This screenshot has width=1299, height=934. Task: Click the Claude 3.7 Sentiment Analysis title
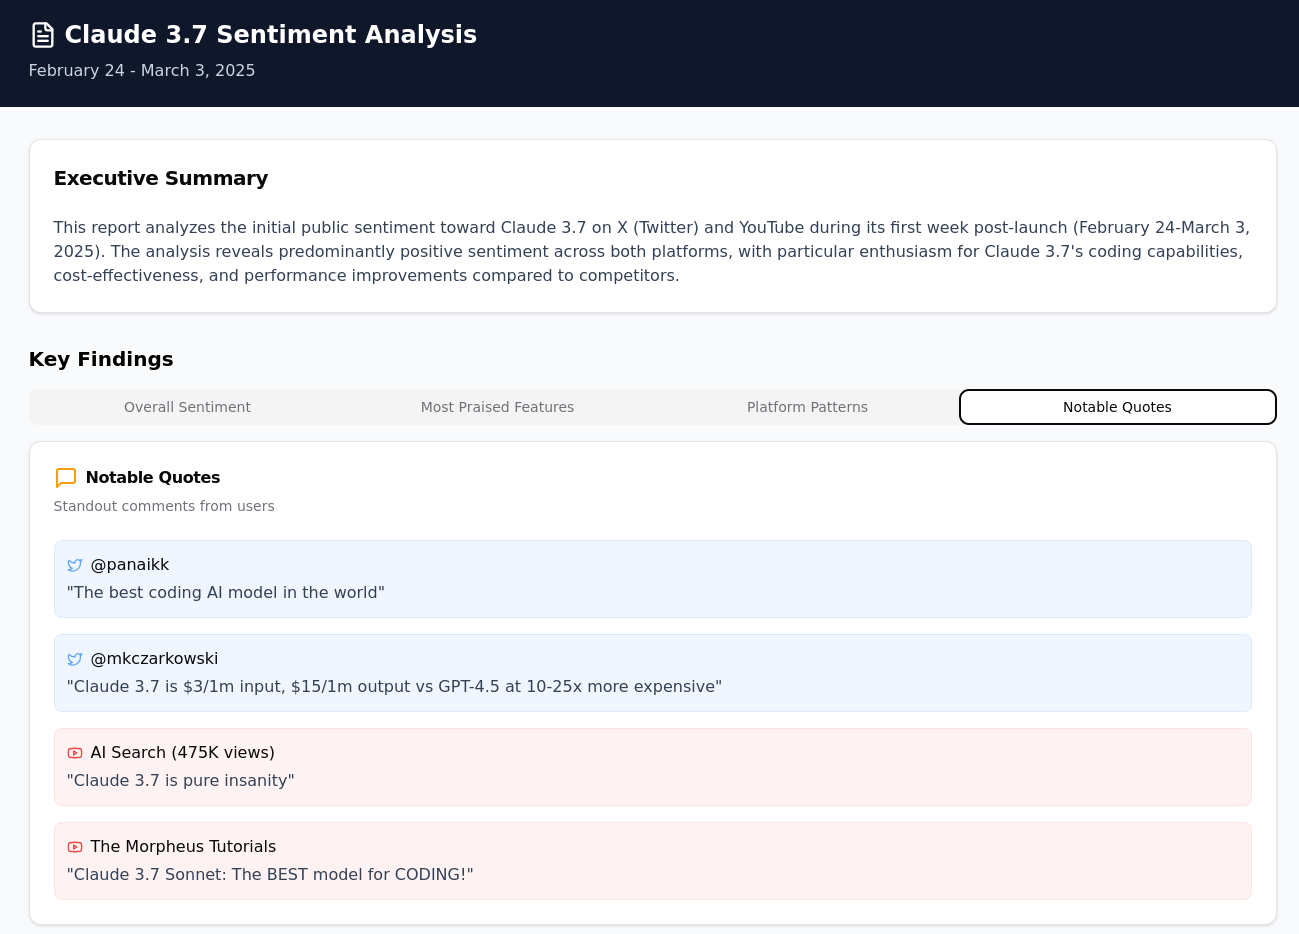271,35
